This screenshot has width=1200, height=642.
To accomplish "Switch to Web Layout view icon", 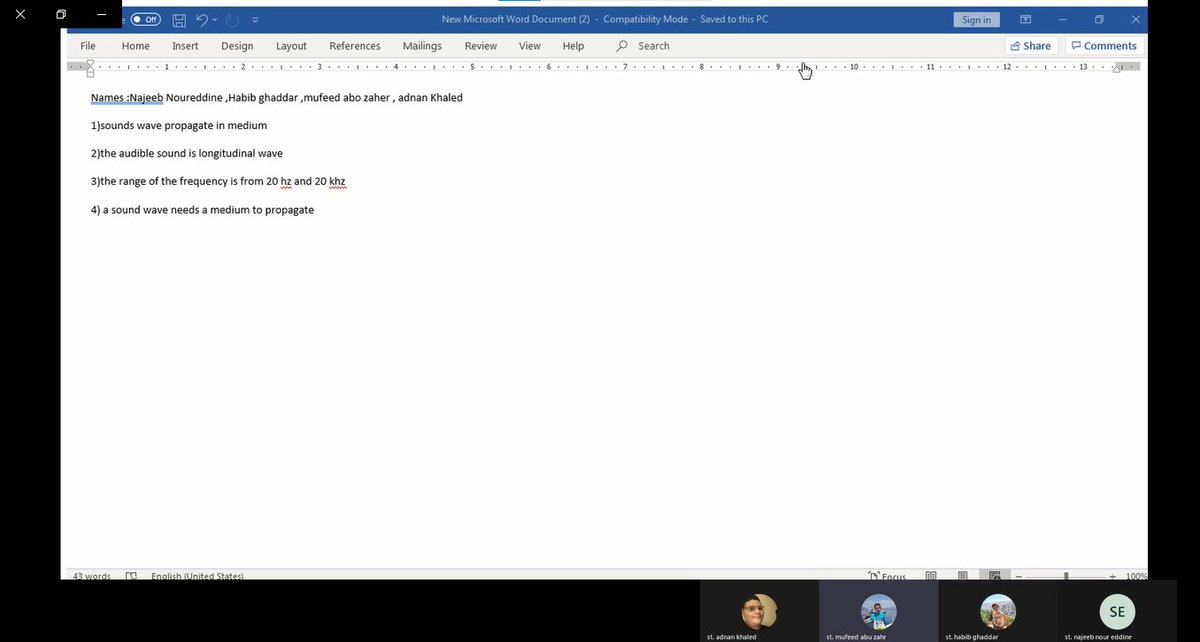I will click(995, 576).
